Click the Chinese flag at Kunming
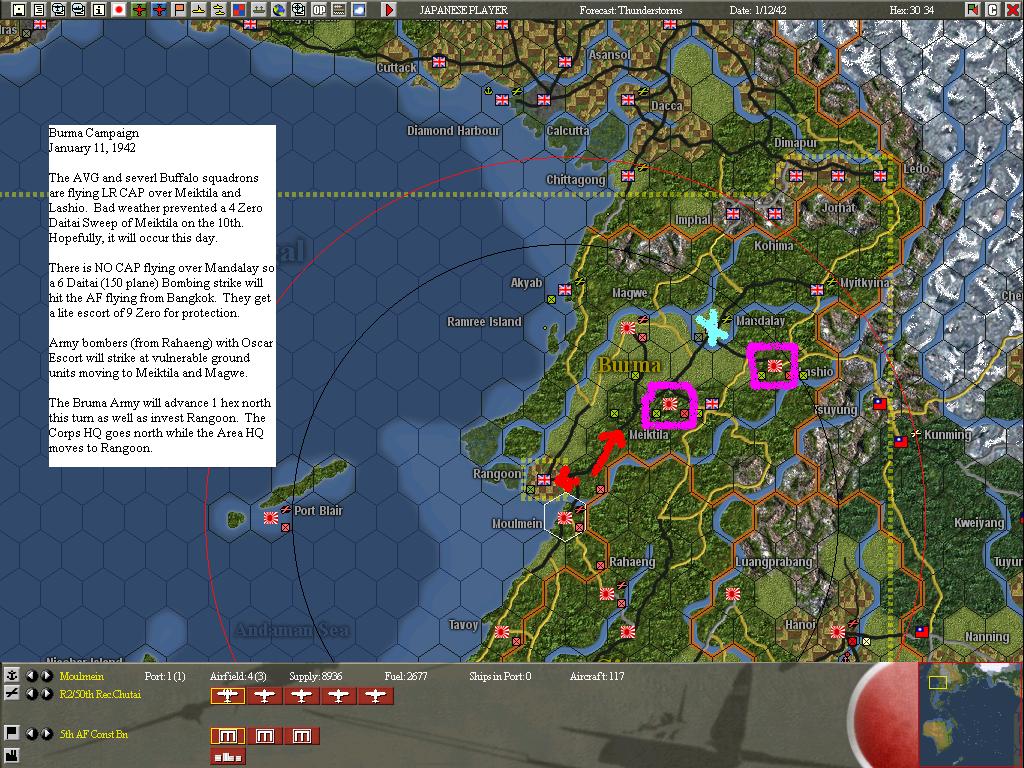The width and height of the screenshot is (1024, 768). (901, 441)
